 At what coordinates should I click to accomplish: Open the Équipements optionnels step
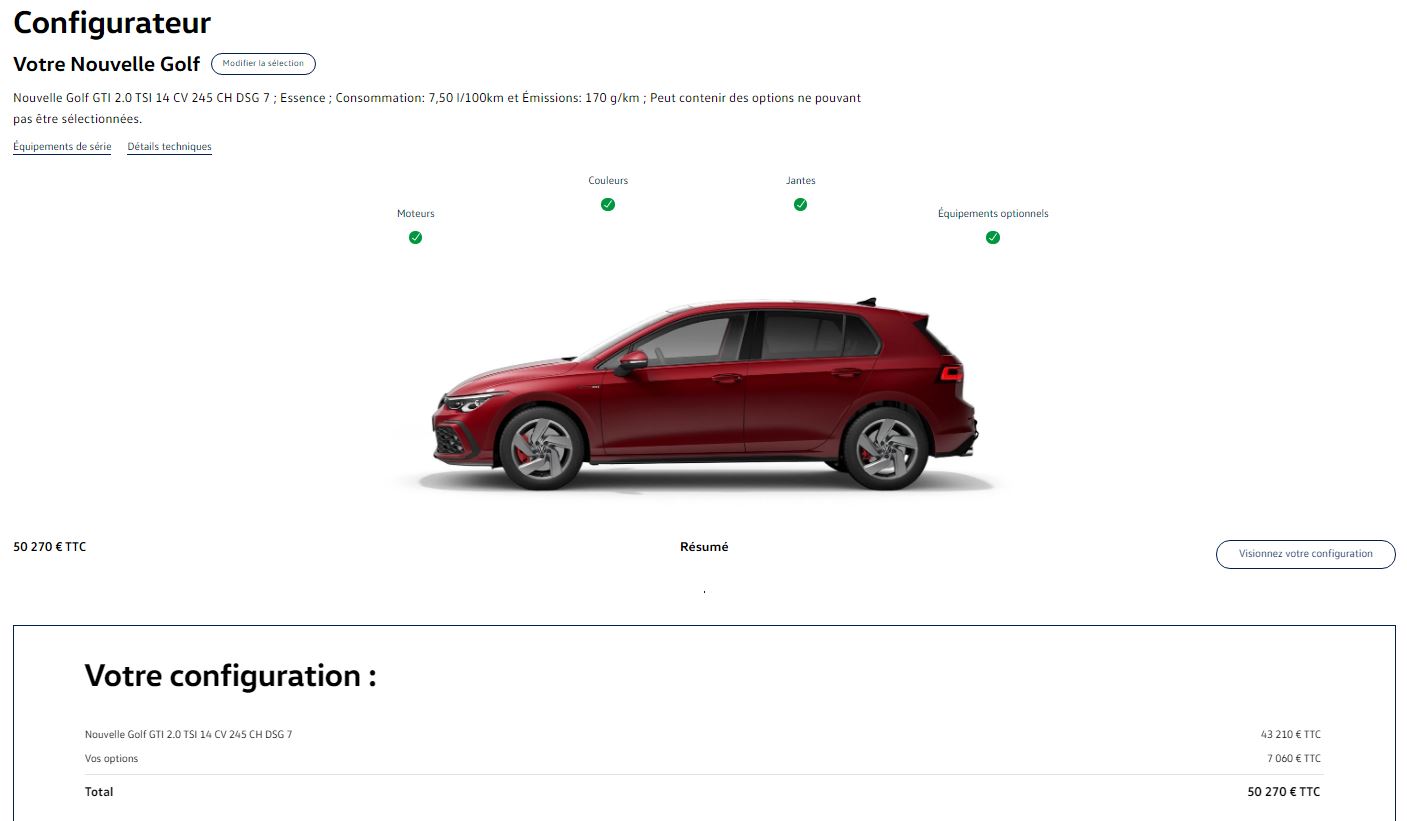tap(993, 214)
